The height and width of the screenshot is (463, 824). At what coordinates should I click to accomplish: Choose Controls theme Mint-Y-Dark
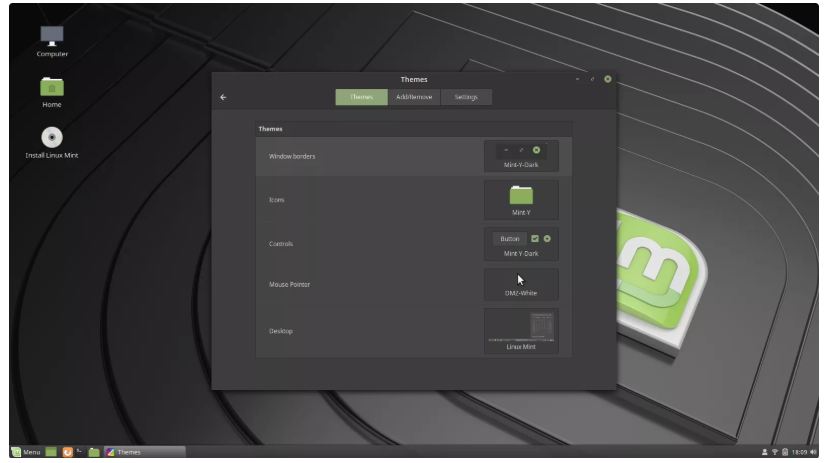(521, 244)
